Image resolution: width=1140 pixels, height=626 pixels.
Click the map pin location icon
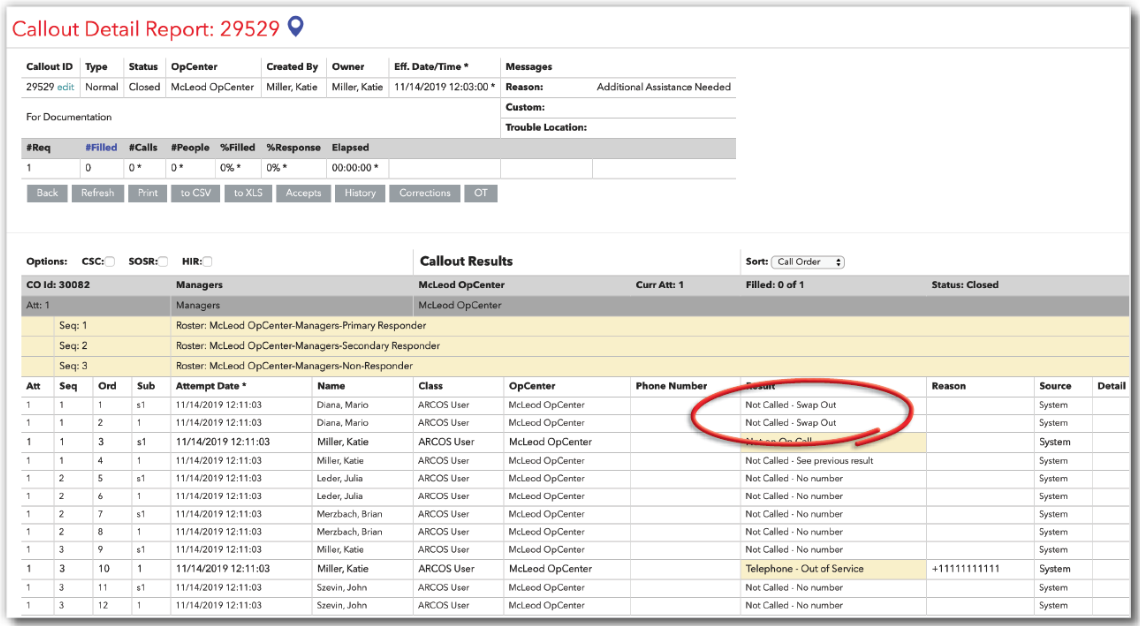pyautogui.click(x=295, y=27)
